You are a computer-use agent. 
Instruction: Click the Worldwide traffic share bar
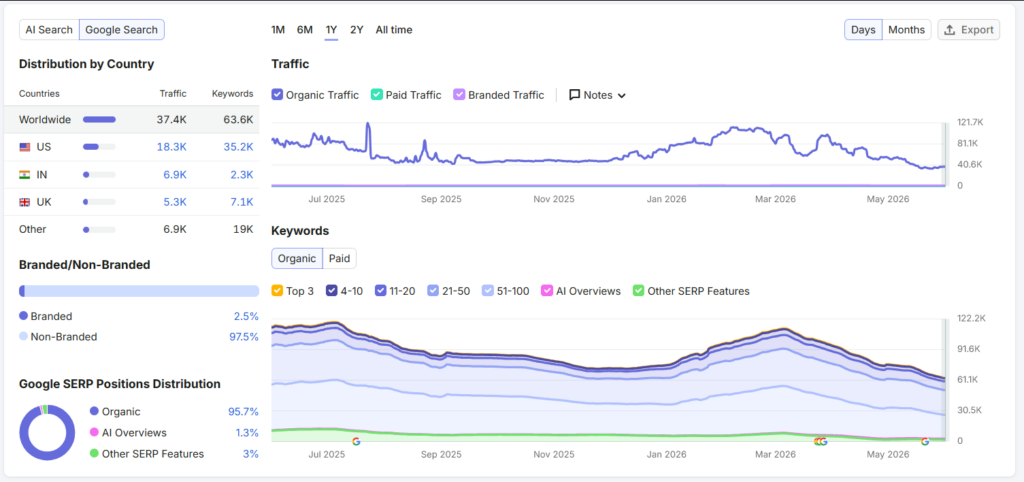coord(99,120)
